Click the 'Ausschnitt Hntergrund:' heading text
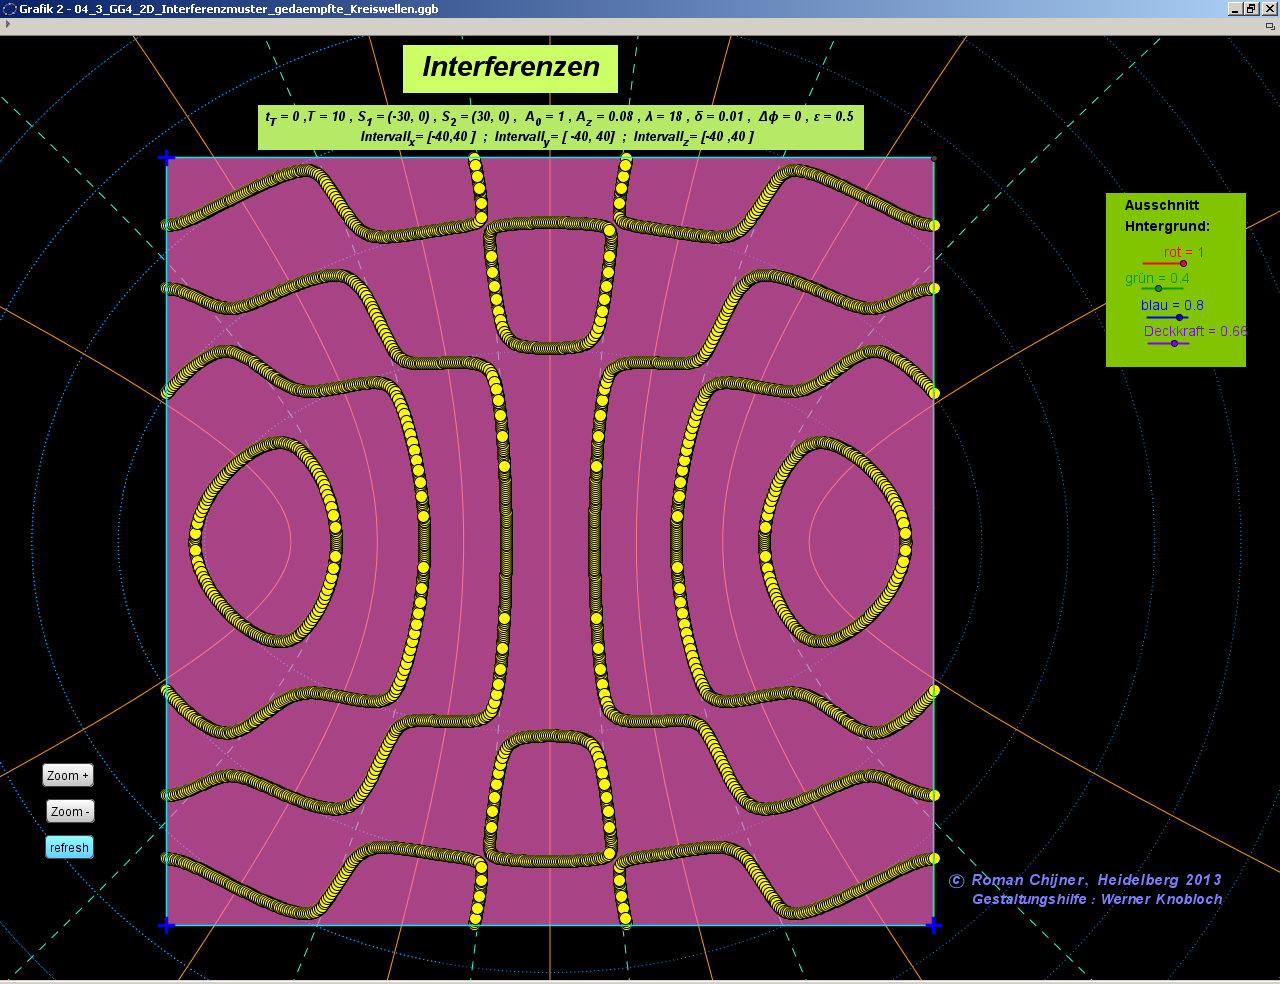 pos(1166,216)
